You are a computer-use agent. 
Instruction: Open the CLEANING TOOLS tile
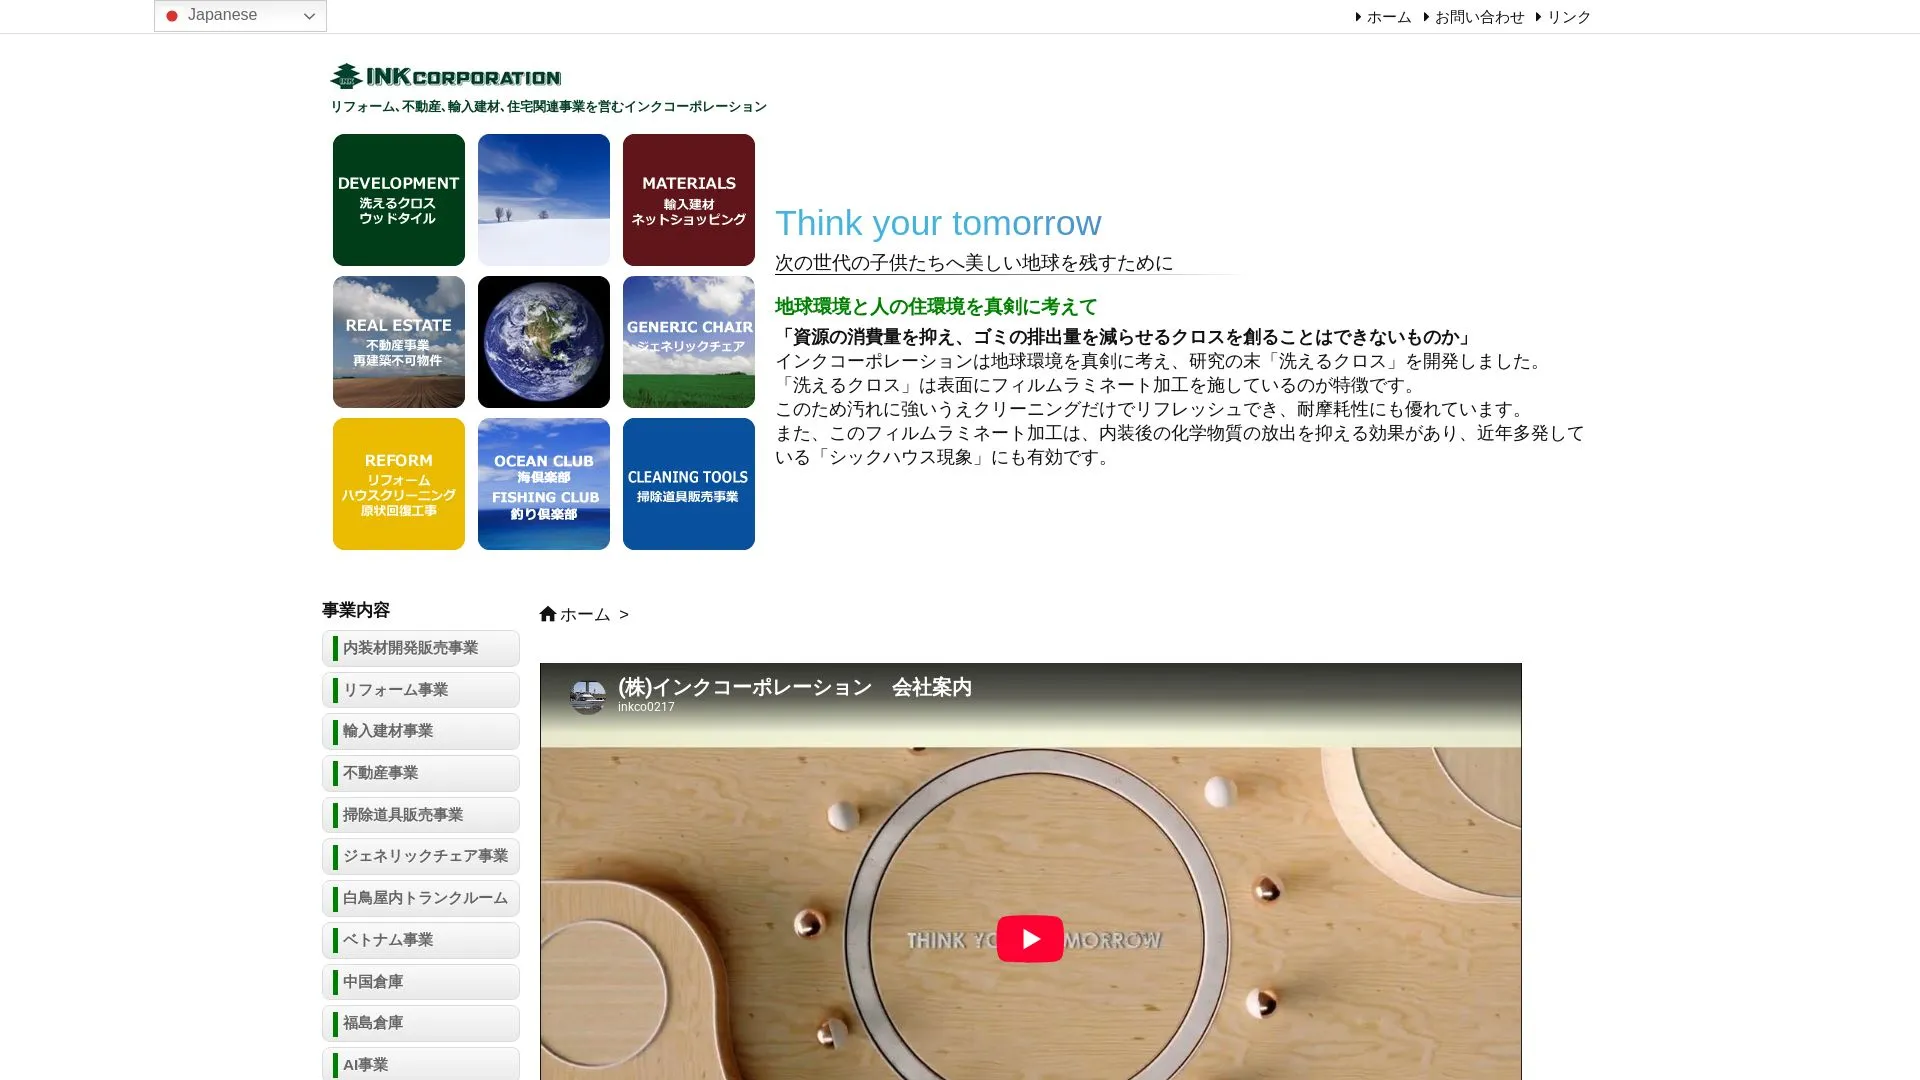(x=689, y=484)
